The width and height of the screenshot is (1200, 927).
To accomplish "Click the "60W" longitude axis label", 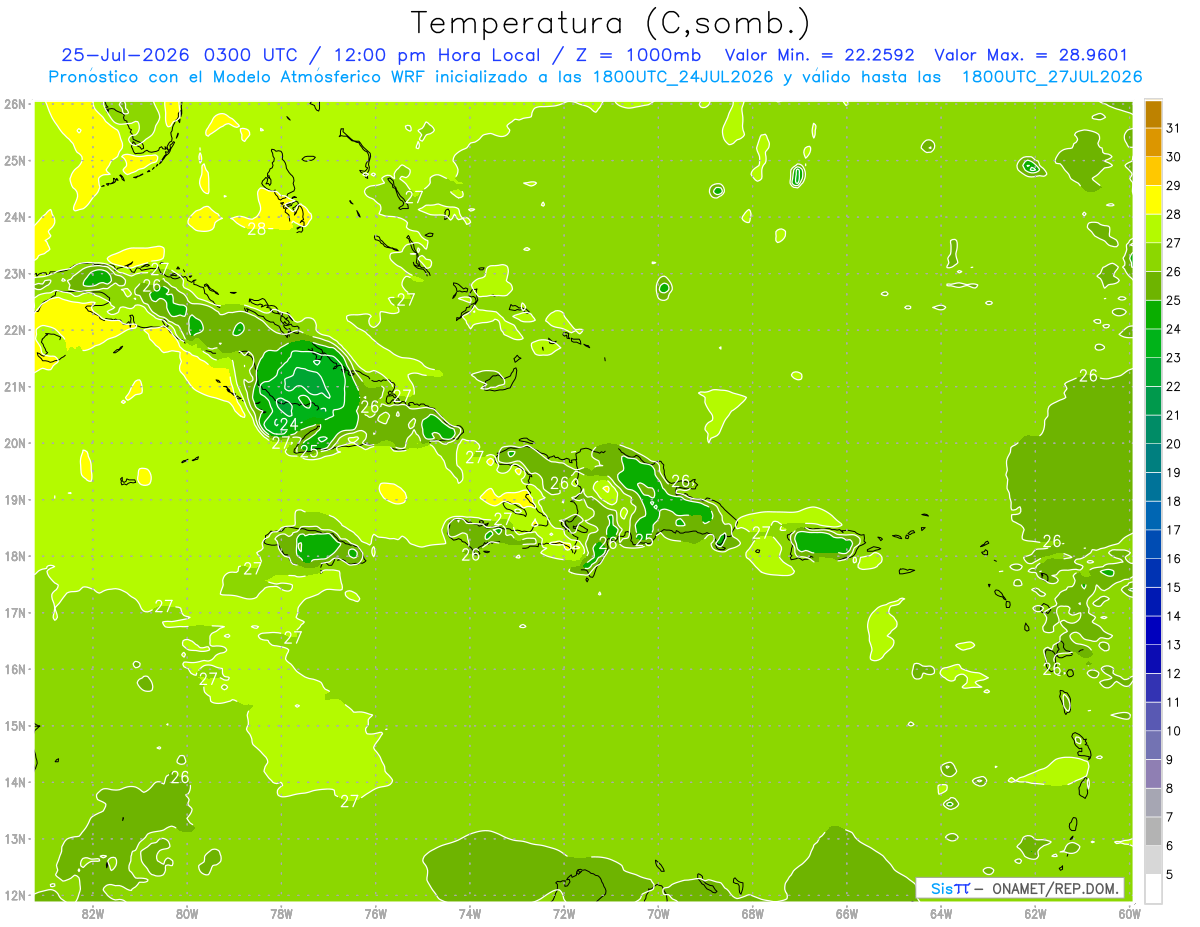I will (x=1129, y=913).
